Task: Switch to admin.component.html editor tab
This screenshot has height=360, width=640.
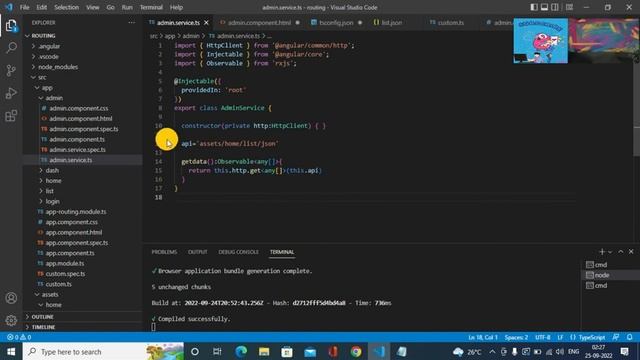Action: (x=259, y=23)
